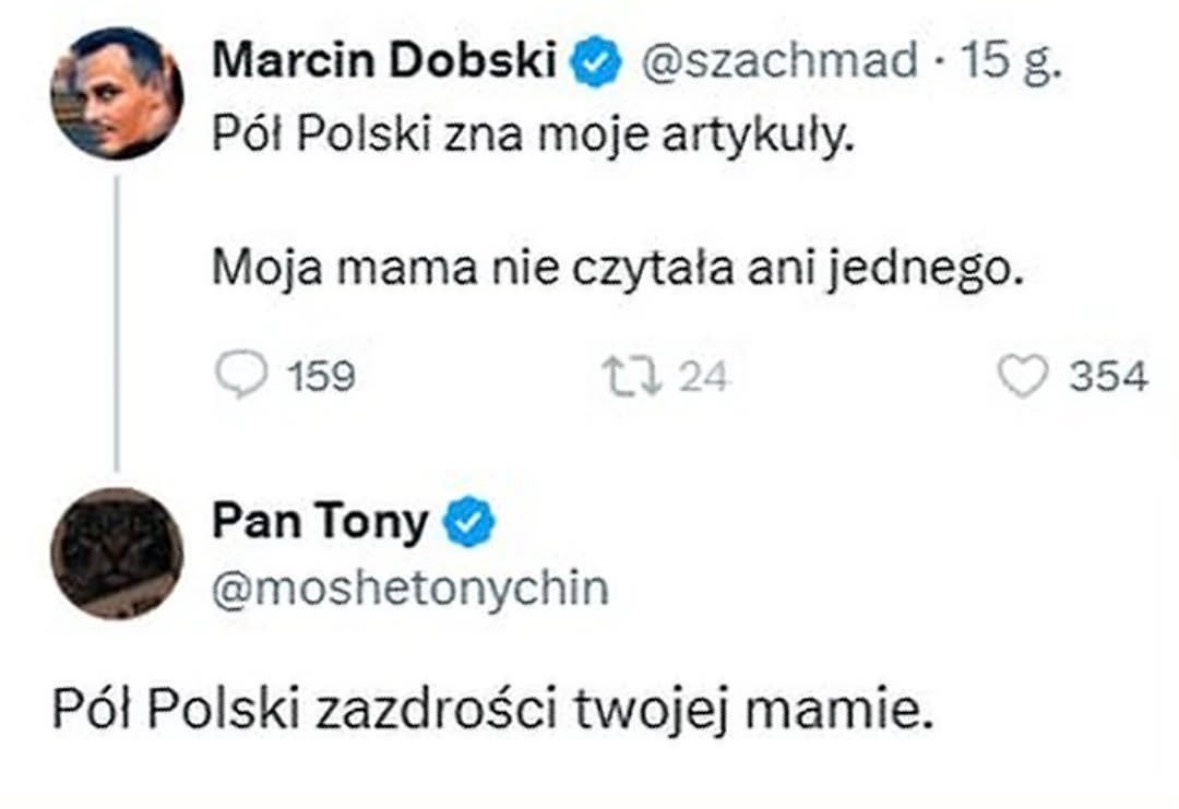Screen dimensions: 1179x809
Task: Click the 354 likes count
Action: (1108, 377)
